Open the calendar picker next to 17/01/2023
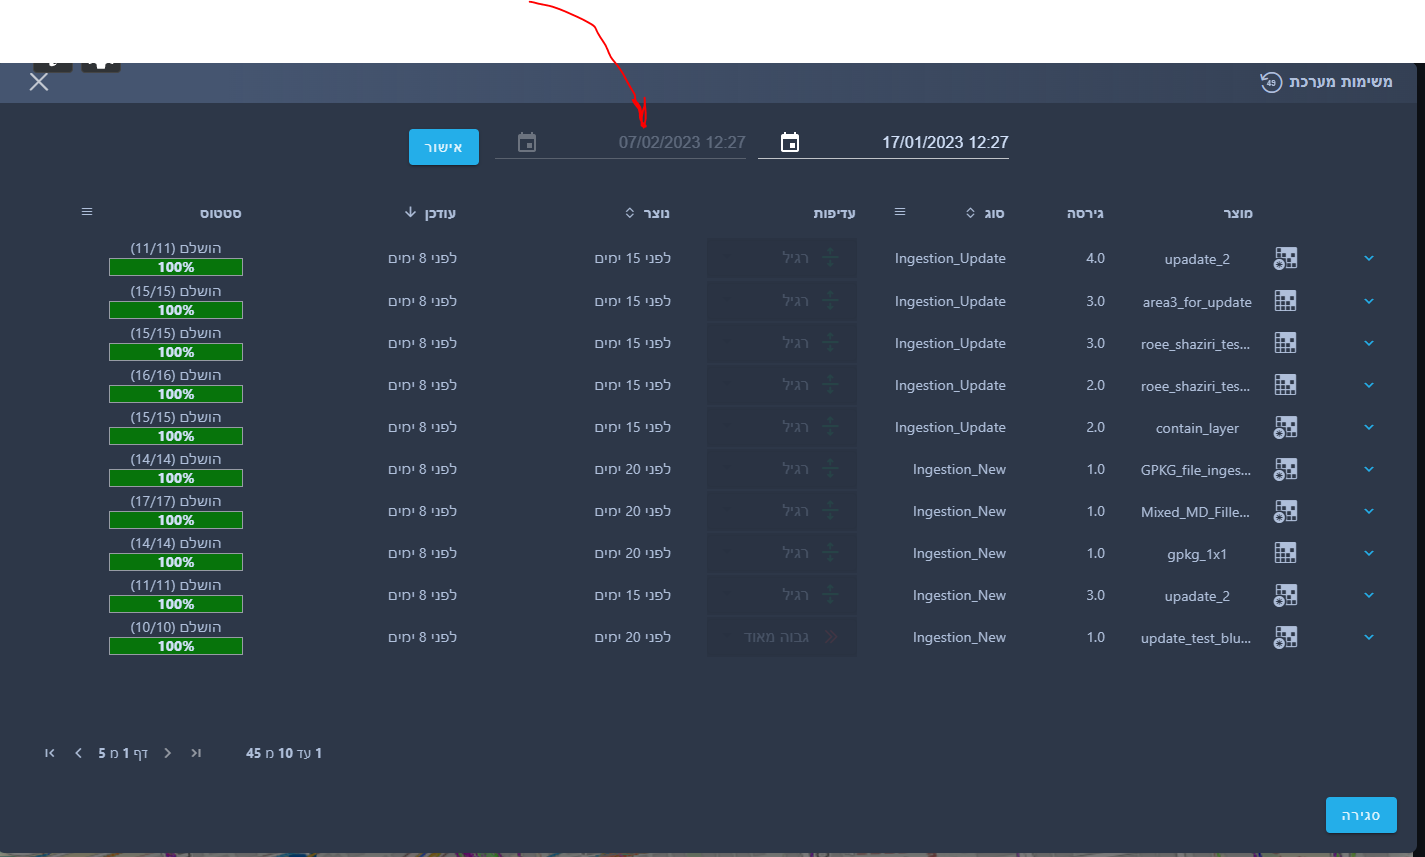The width and height of the screenshot is (1425, 857). click(790, 142)
